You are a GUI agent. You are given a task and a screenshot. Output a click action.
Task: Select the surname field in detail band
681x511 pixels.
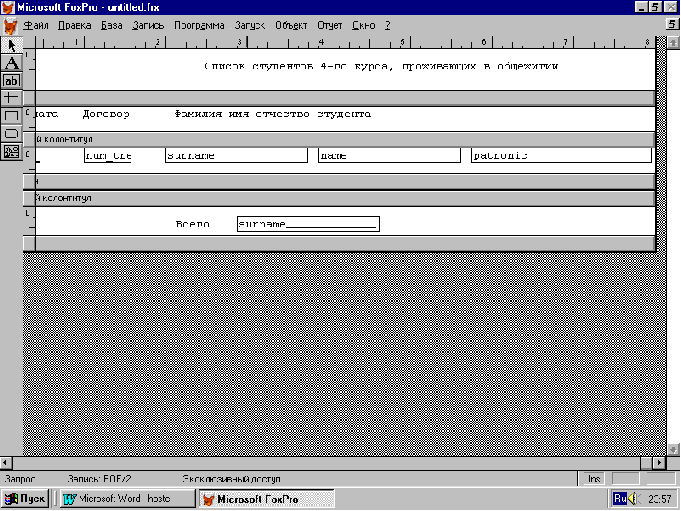point(236,155)
